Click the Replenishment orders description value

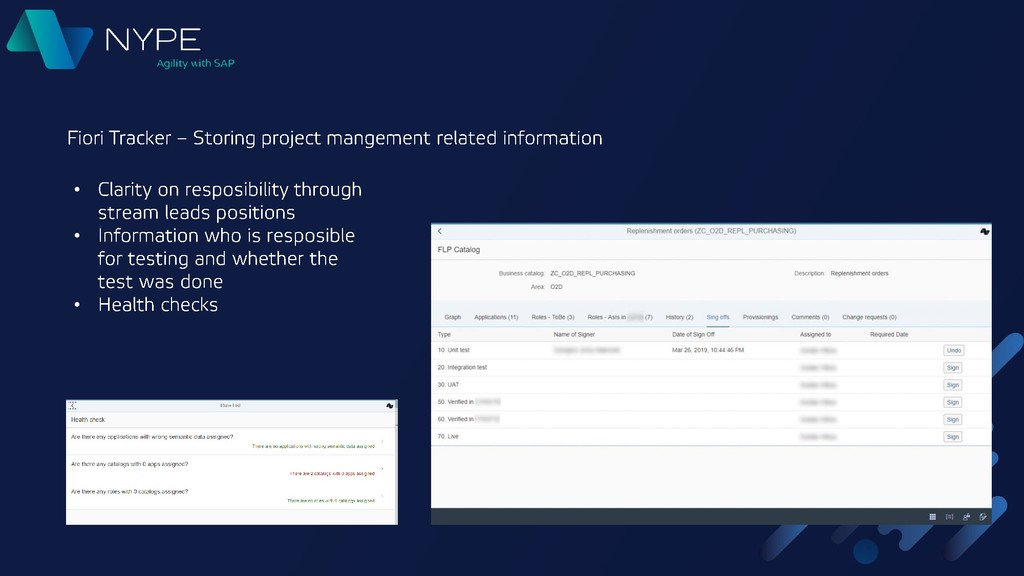tap(859, 274)
